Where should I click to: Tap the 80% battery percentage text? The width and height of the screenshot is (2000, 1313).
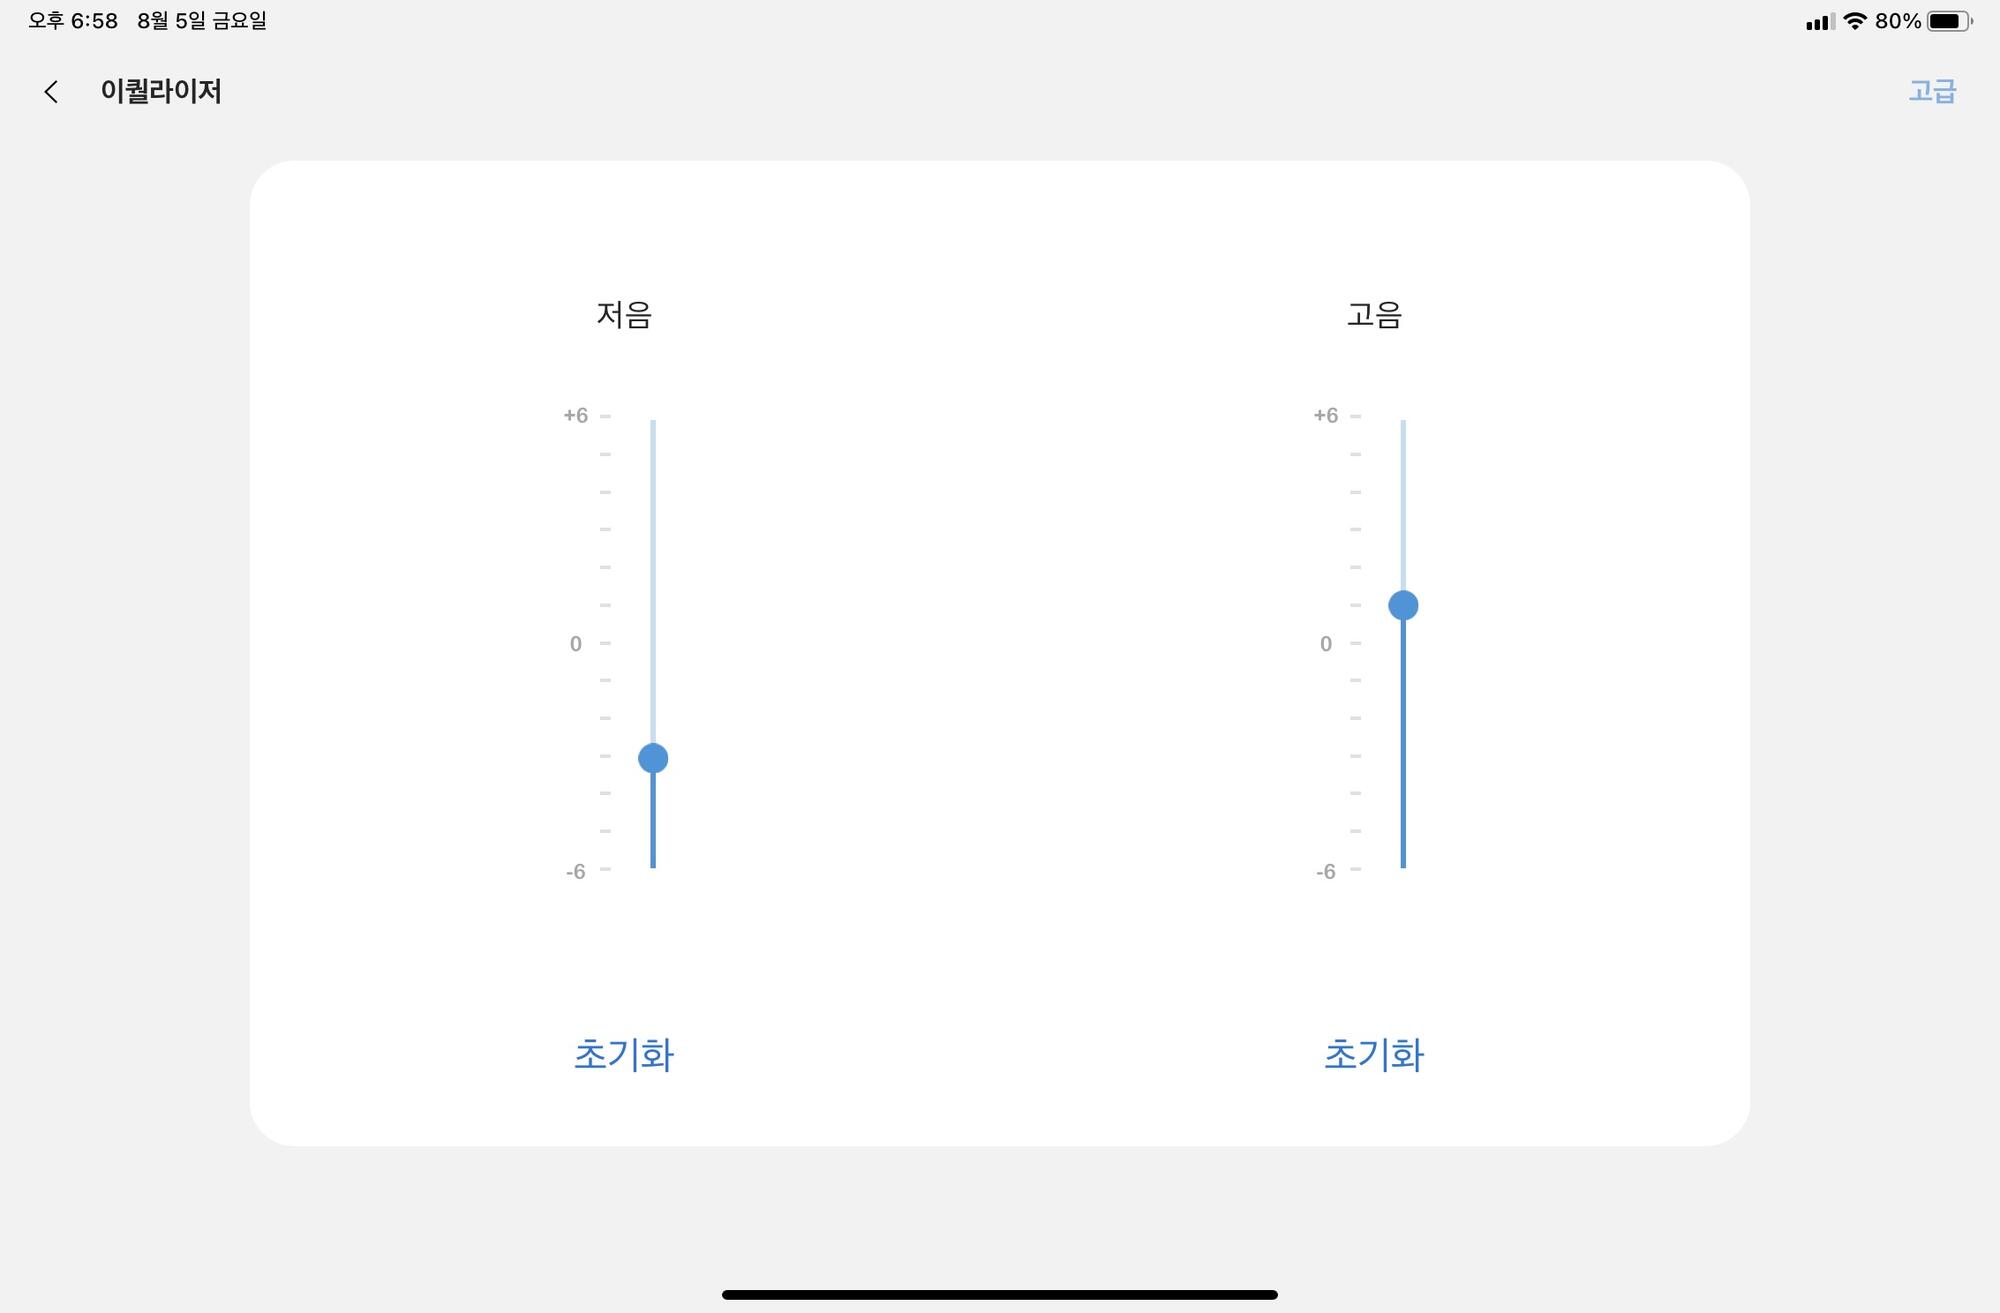(x=1898, y=21)
